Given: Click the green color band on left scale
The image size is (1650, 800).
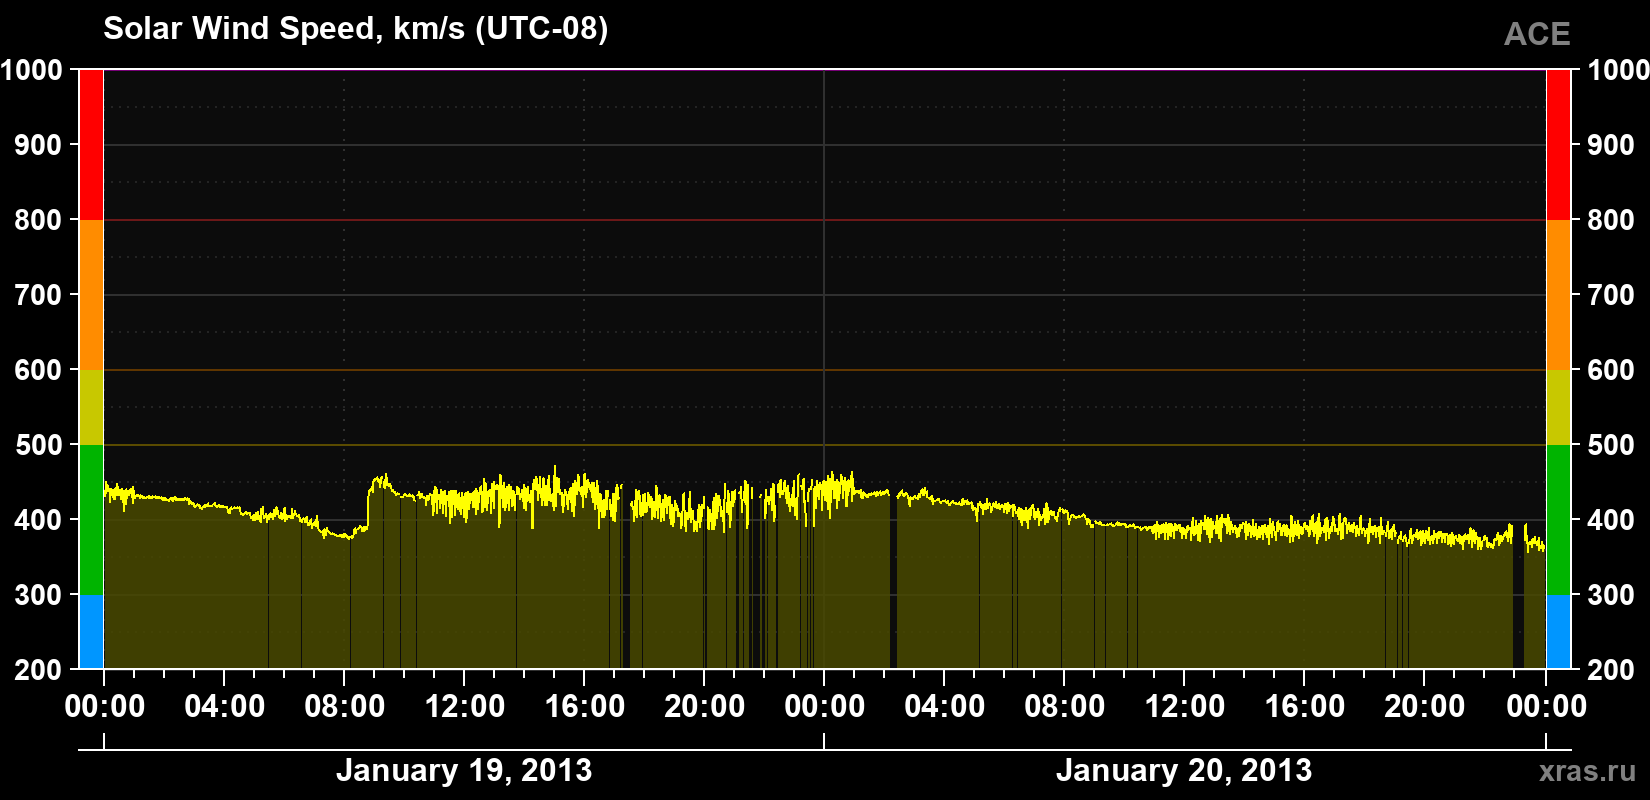Looking at the screenshot, I should pyautogui.click(x=91, y=520).
